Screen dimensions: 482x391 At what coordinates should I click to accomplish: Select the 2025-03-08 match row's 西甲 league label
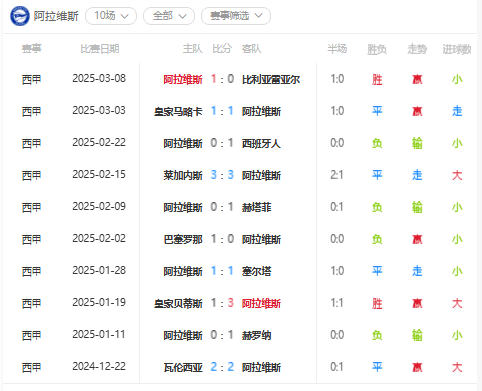(31, 79)
